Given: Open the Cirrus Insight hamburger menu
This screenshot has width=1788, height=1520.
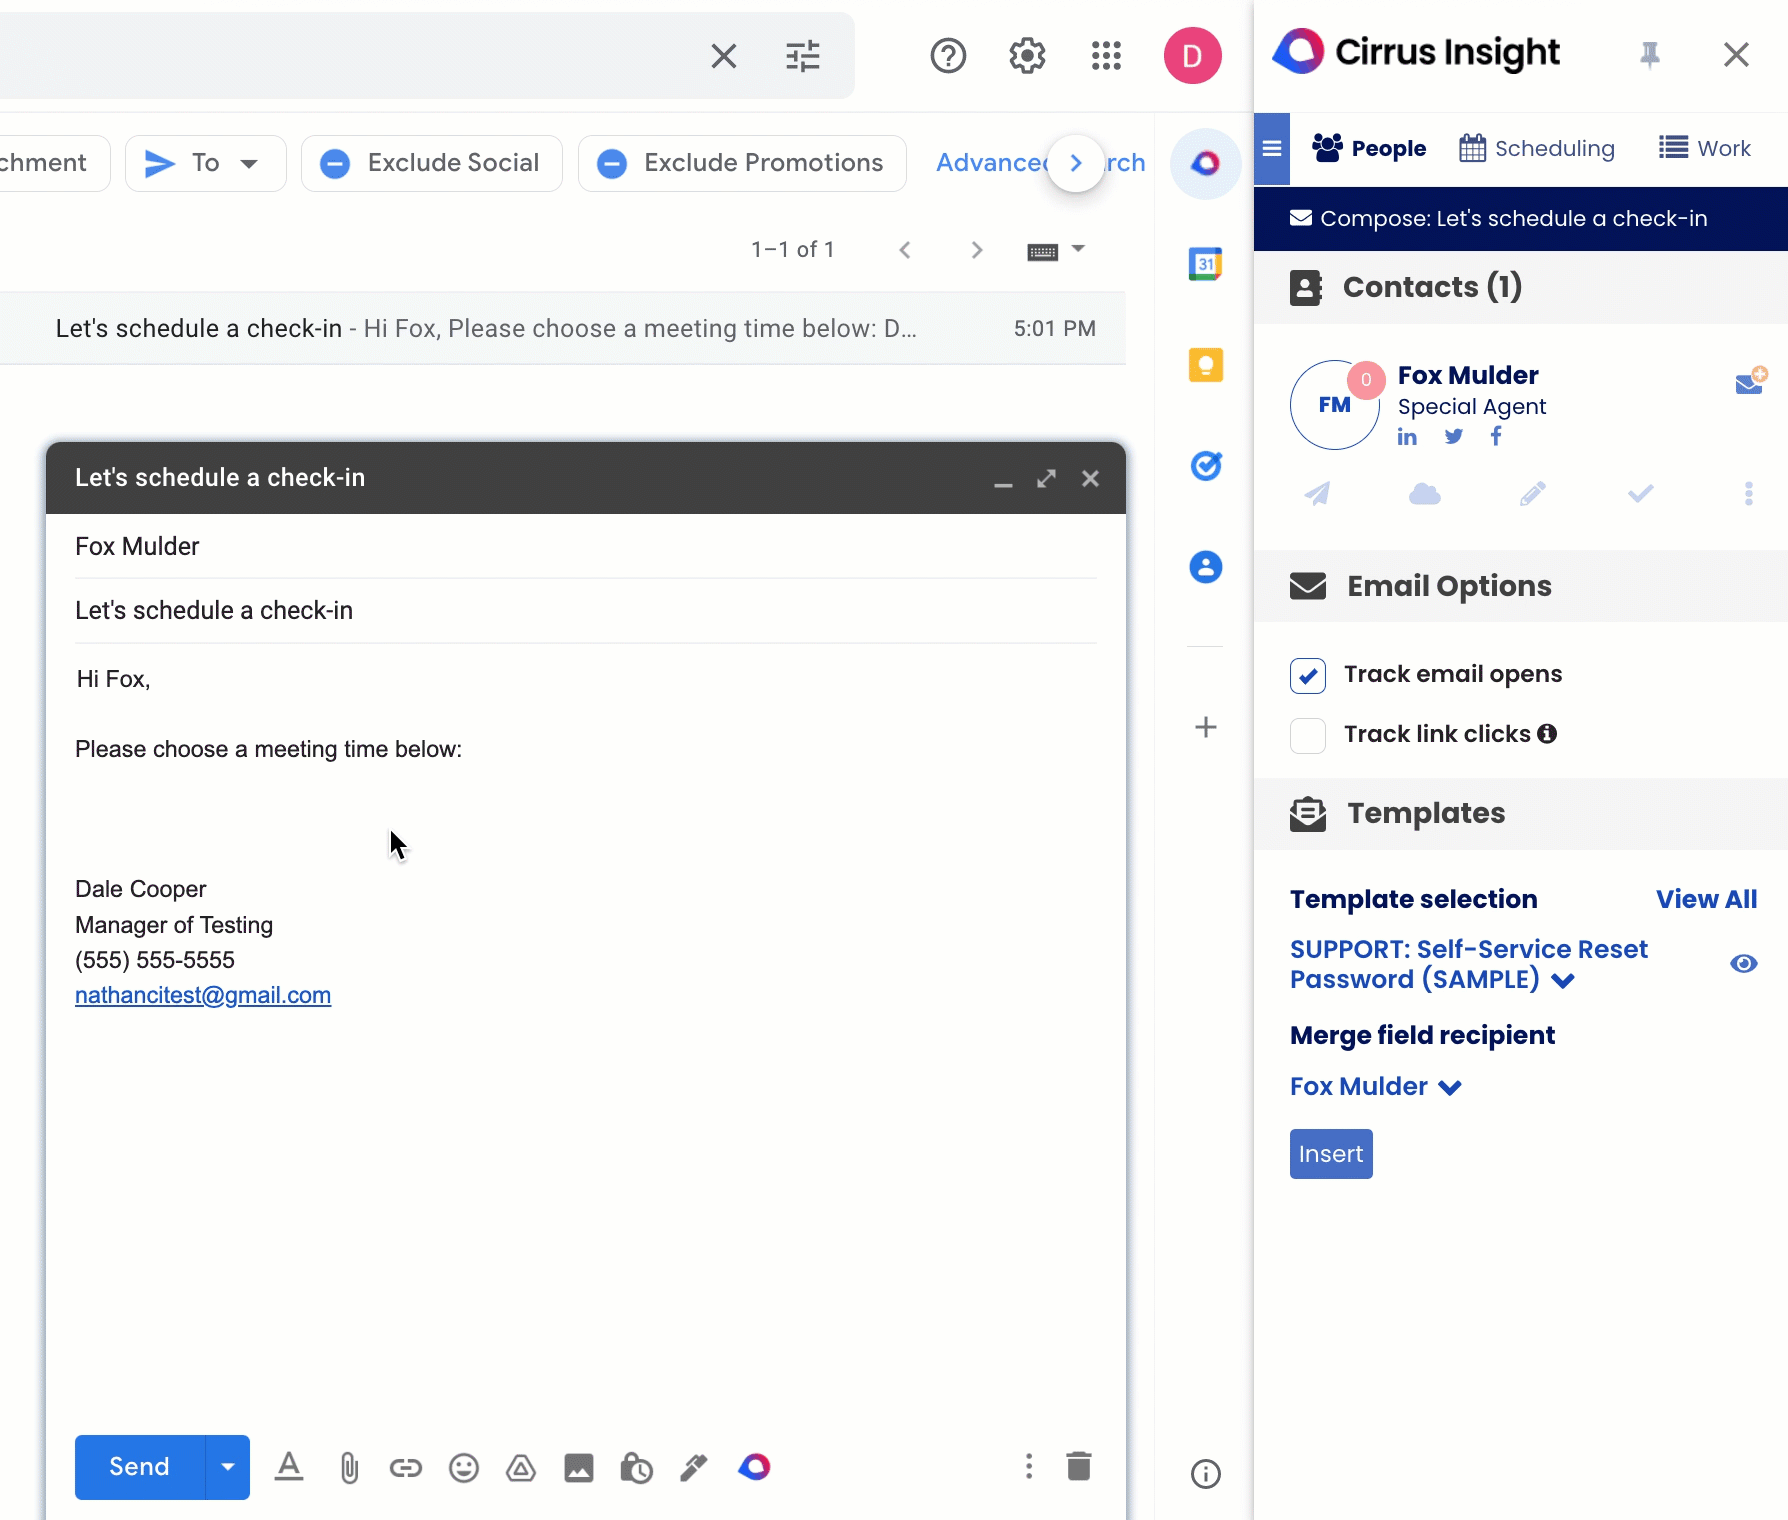Looking at the screenshot, I should pyautogui.click(x=1272, y=149).
